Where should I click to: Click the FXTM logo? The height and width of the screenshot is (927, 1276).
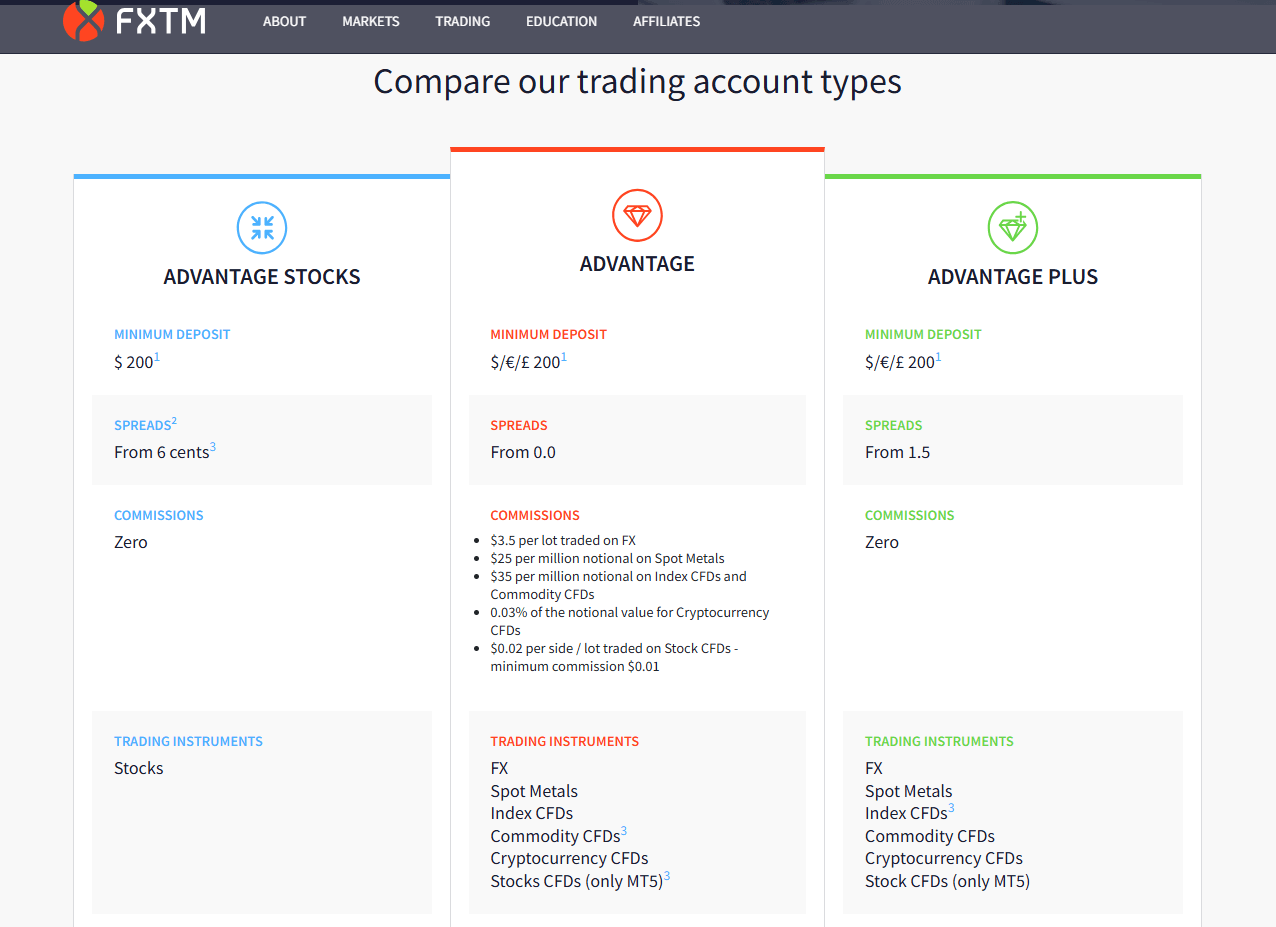pyautogui.click(x=134, y=20)
